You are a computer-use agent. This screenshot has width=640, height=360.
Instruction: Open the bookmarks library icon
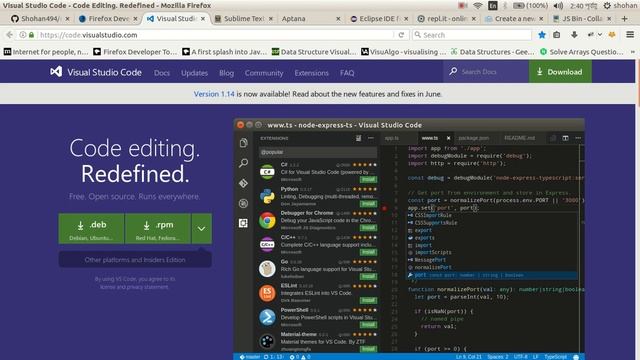point(557,35)
